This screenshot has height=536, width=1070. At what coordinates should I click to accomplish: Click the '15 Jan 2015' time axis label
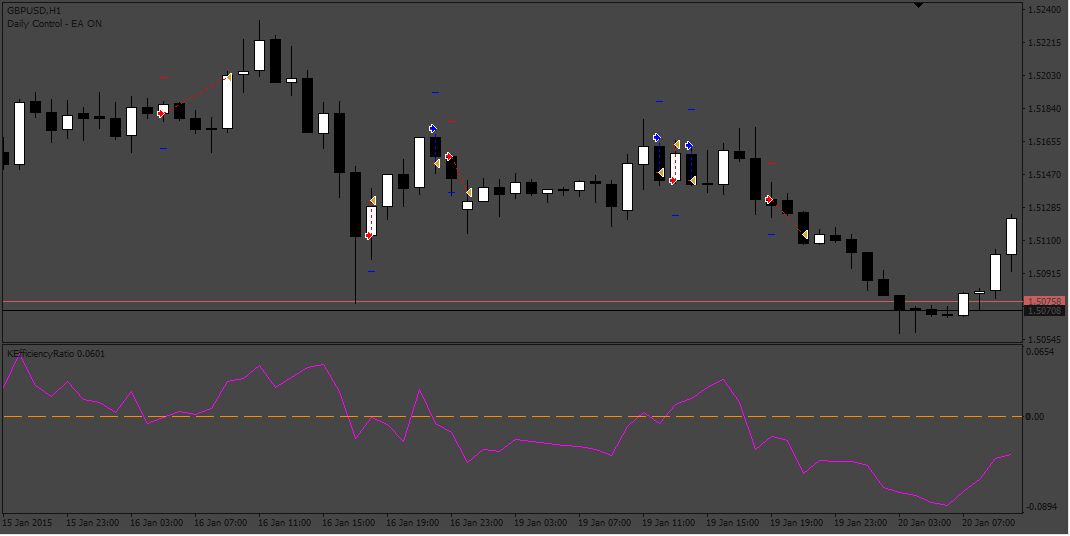click(x=26, y=522)
